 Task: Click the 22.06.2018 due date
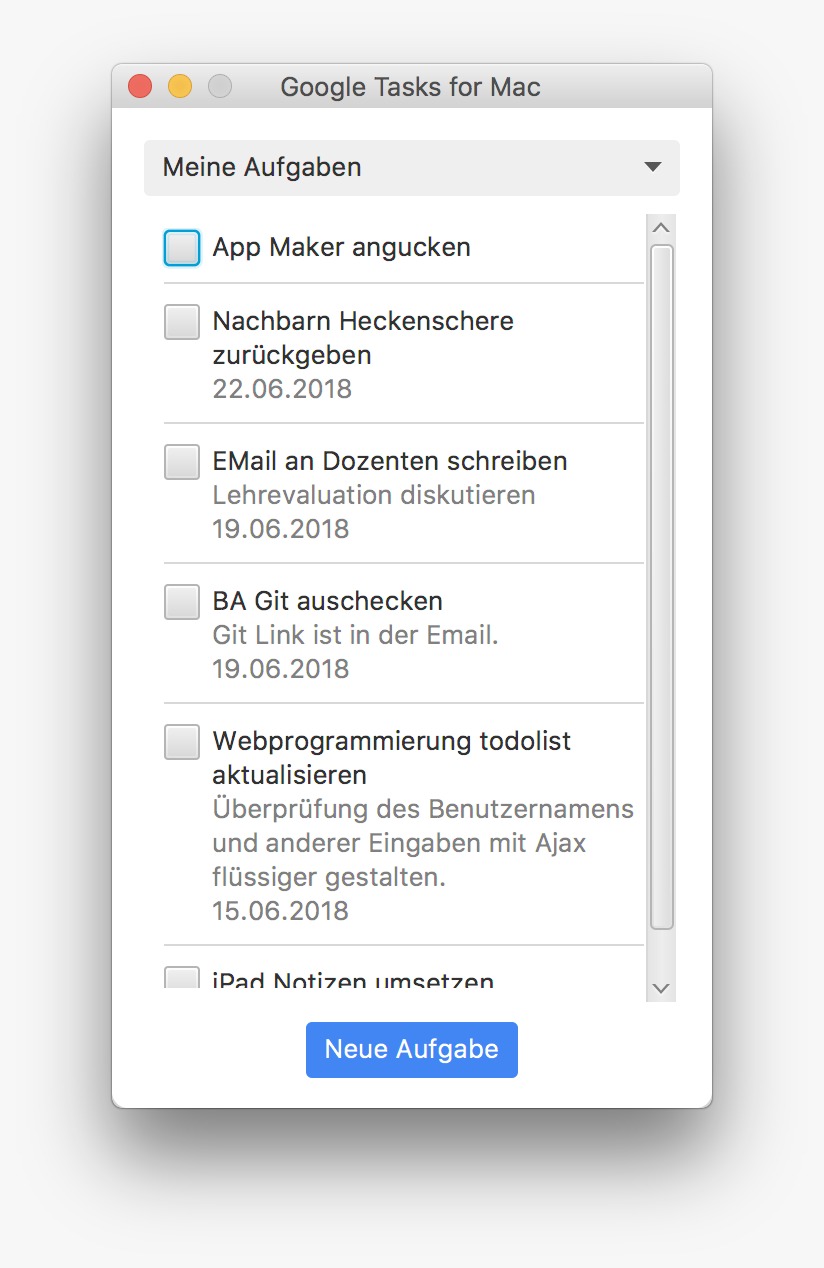tap(282, 389)
